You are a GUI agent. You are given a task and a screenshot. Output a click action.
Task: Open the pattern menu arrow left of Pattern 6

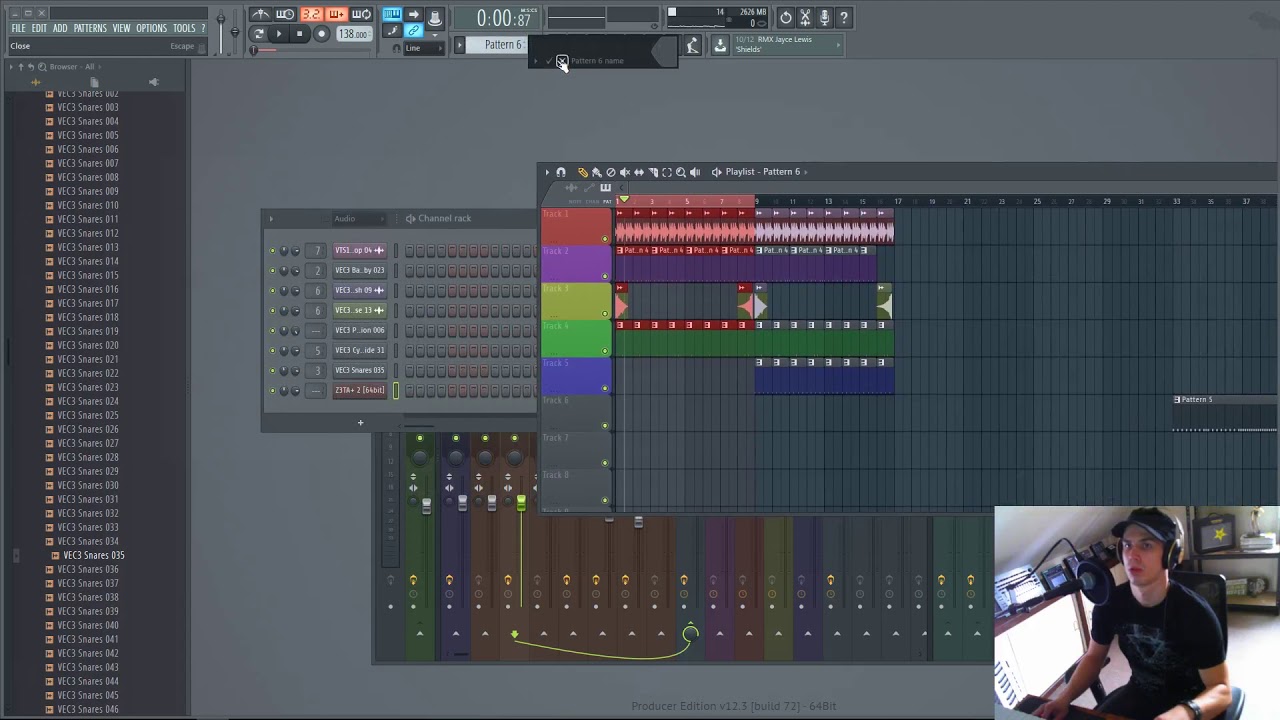coord(460,45)
